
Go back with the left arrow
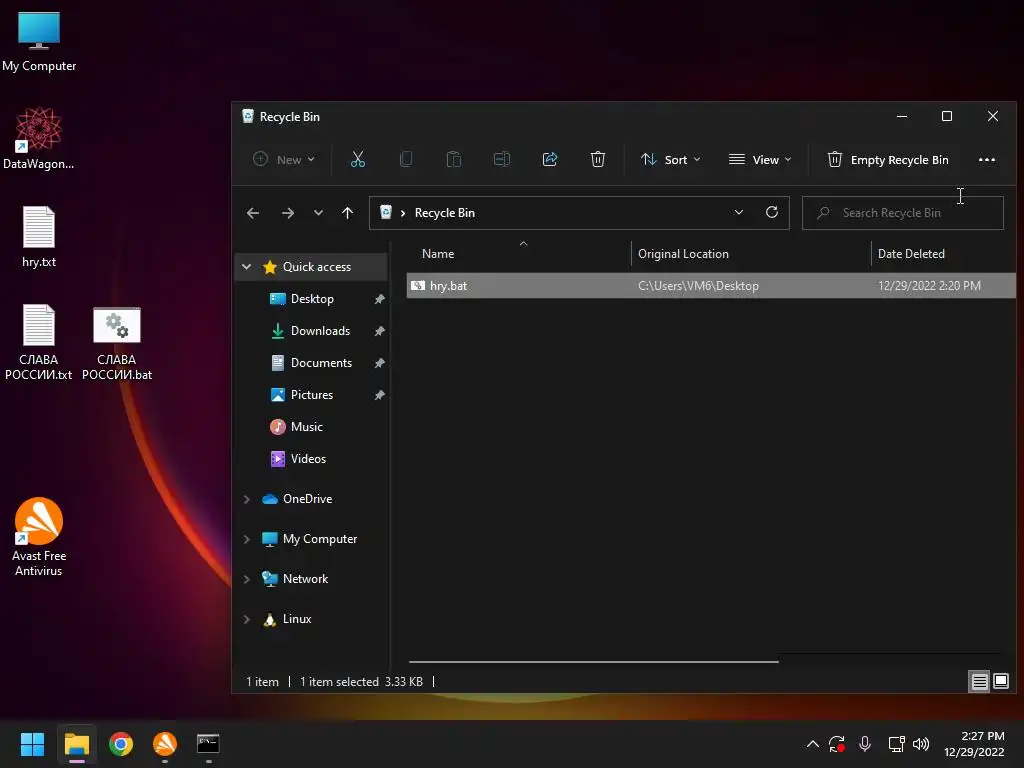click(x=253, y=213)
